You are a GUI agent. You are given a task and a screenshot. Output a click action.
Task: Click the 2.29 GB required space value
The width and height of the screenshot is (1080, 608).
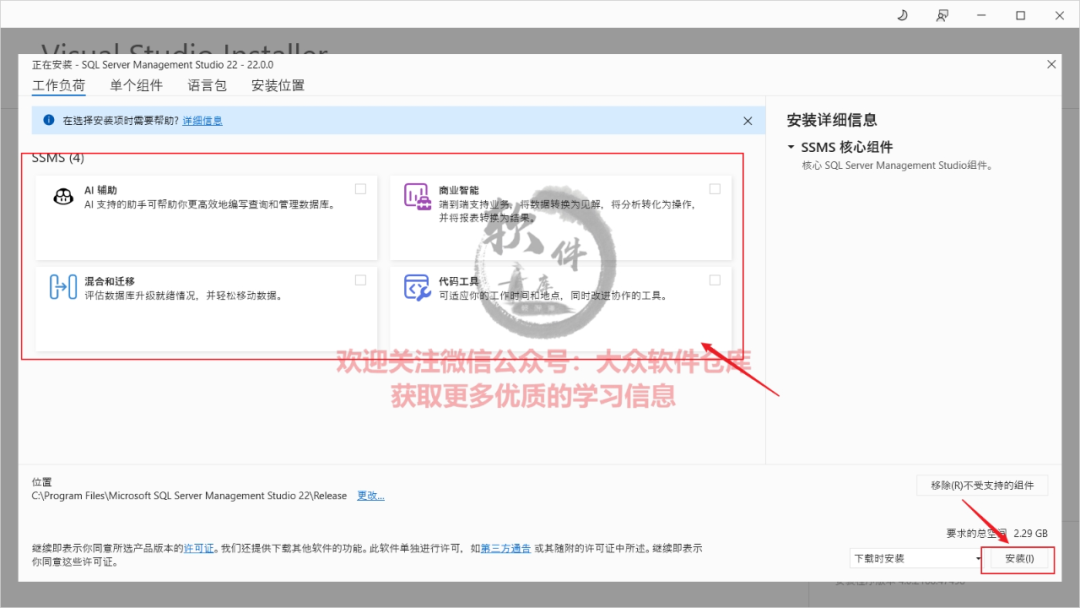tap(1030, 533)
